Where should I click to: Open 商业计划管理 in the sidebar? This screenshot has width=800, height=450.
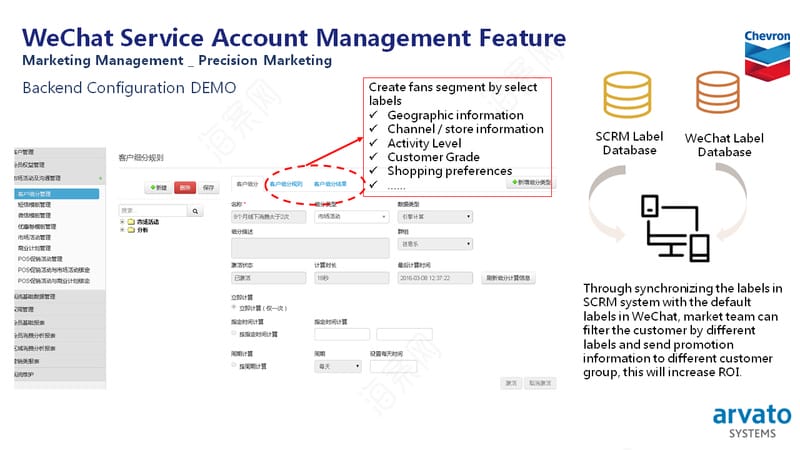click(x=35, y=248)
